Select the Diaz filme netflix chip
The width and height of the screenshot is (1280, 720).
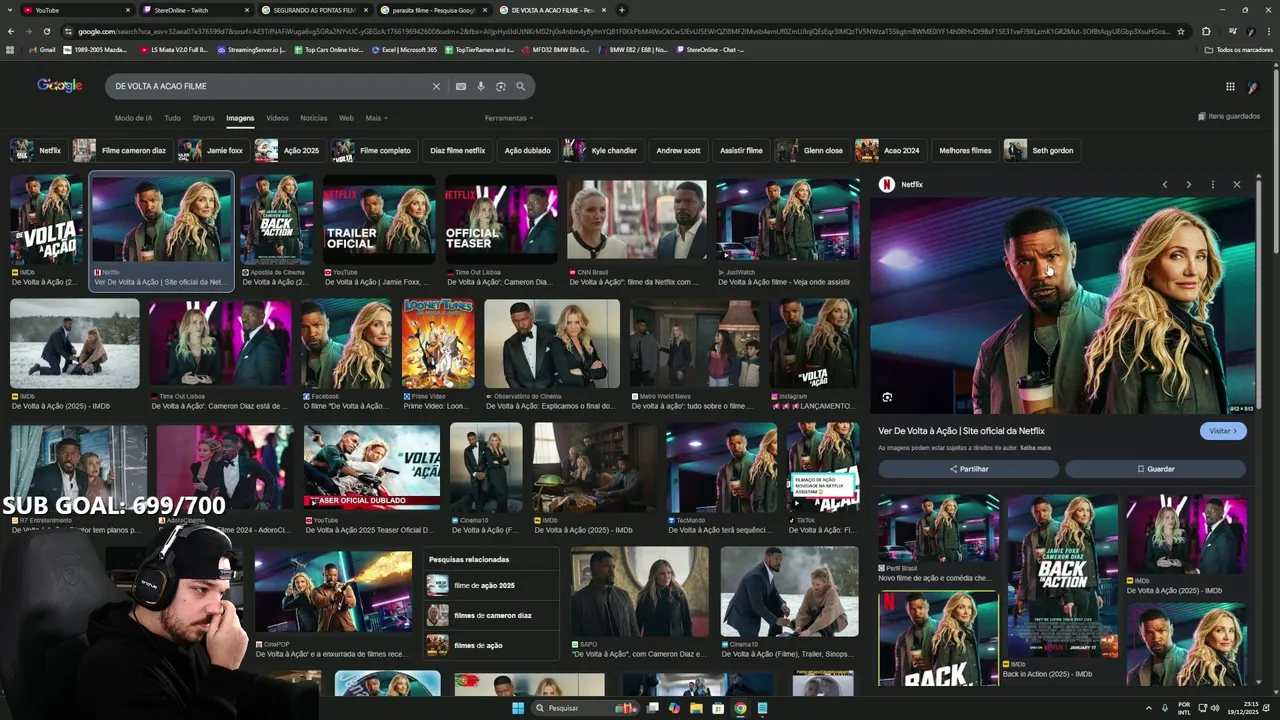457,151
